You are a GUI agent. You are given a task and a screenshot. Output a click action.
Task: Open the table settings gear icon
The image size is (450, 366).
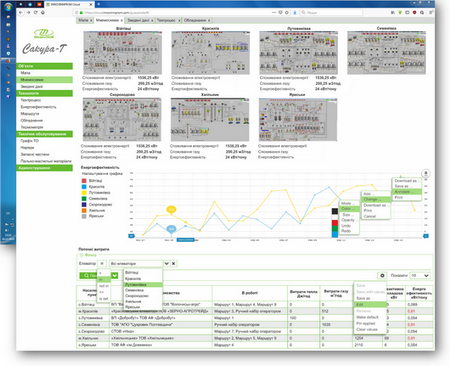(382, 275)
